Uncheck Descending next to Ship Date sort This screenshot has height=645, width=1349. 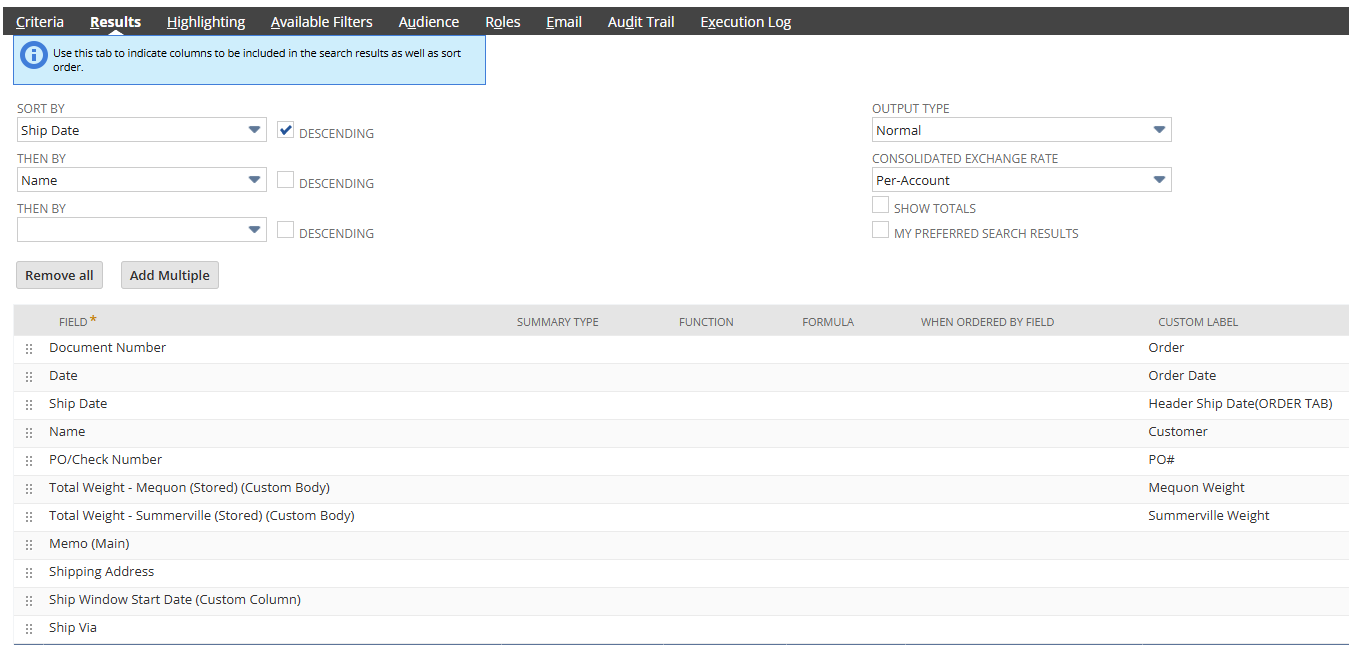point(286,129)
